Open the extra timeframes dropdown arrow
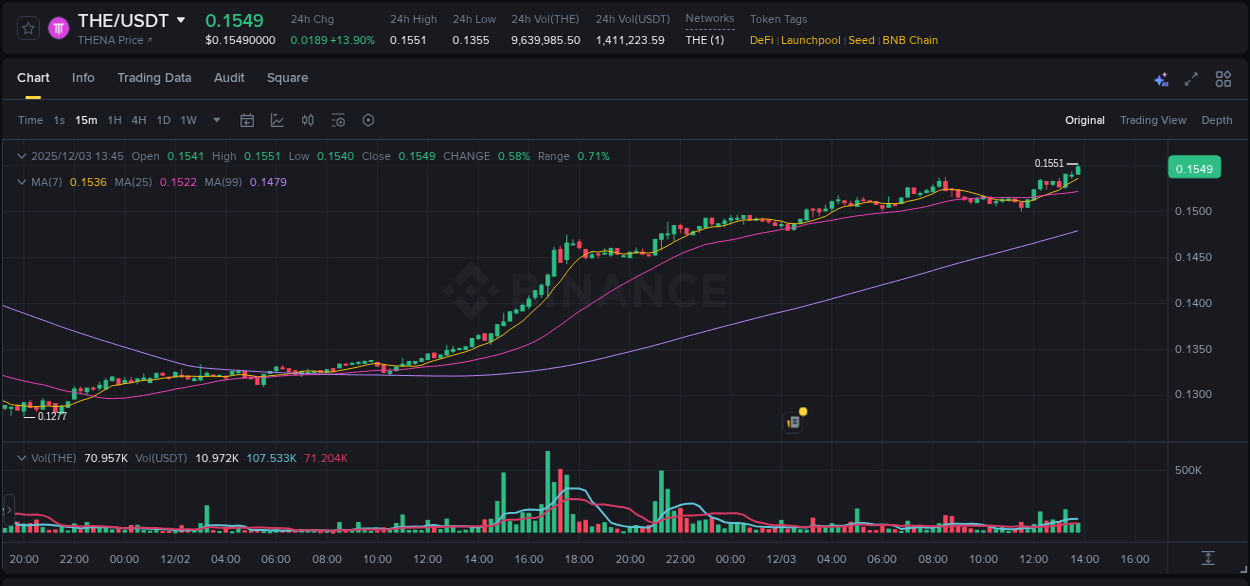The height and width of the screenshot is (586, 1250). [215, 120]
